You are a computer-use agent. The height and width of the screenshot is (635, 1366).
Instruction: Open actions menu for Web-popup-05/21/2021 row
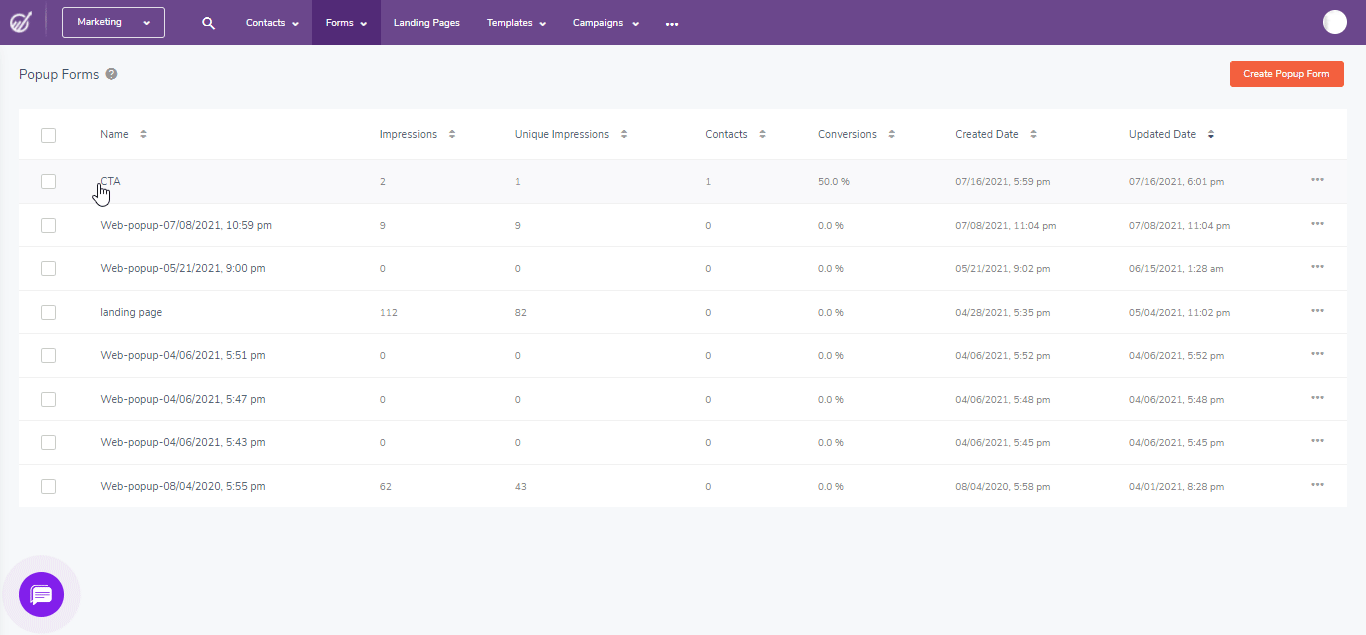pyautogui.click(x=1317, y=267)
